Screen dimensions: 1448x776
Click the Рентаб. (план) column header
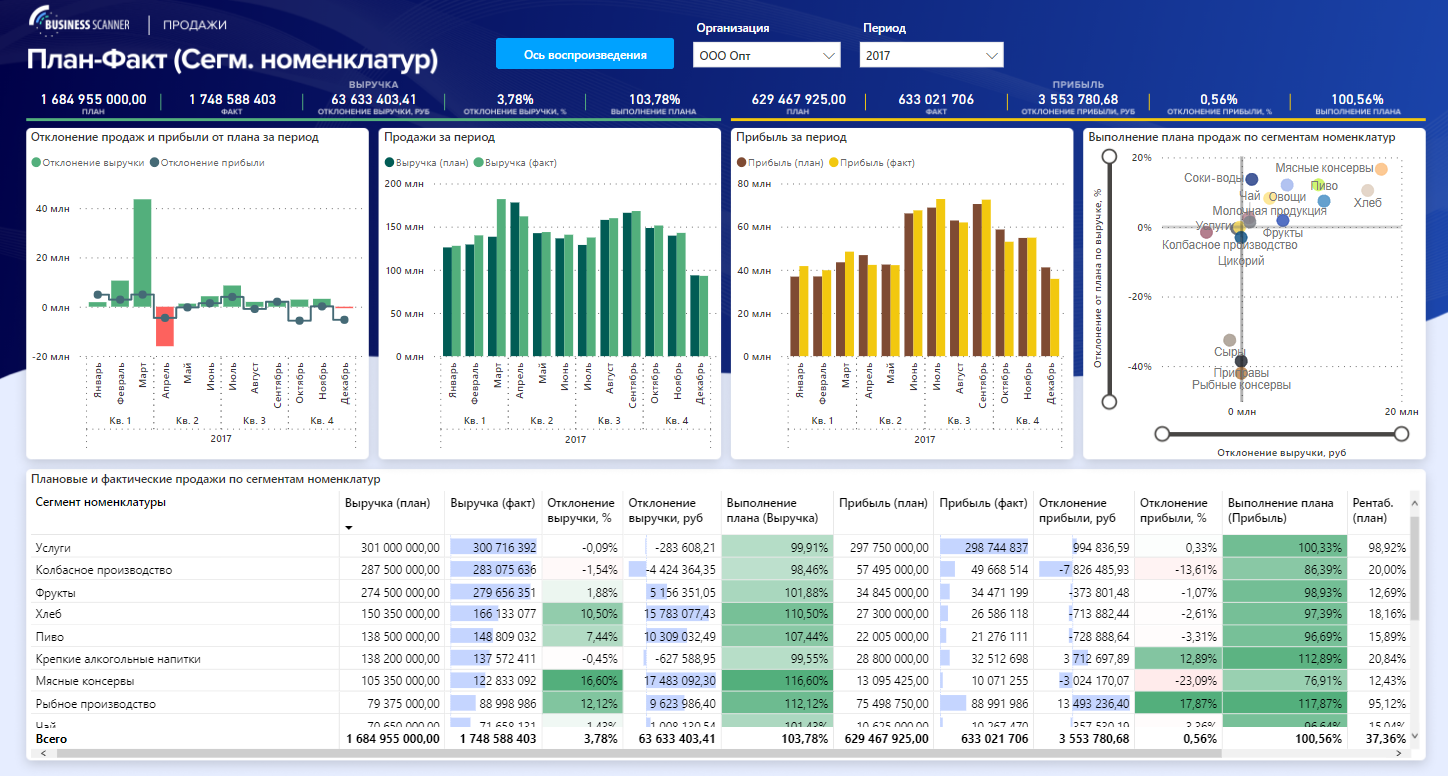[1372, 510]
